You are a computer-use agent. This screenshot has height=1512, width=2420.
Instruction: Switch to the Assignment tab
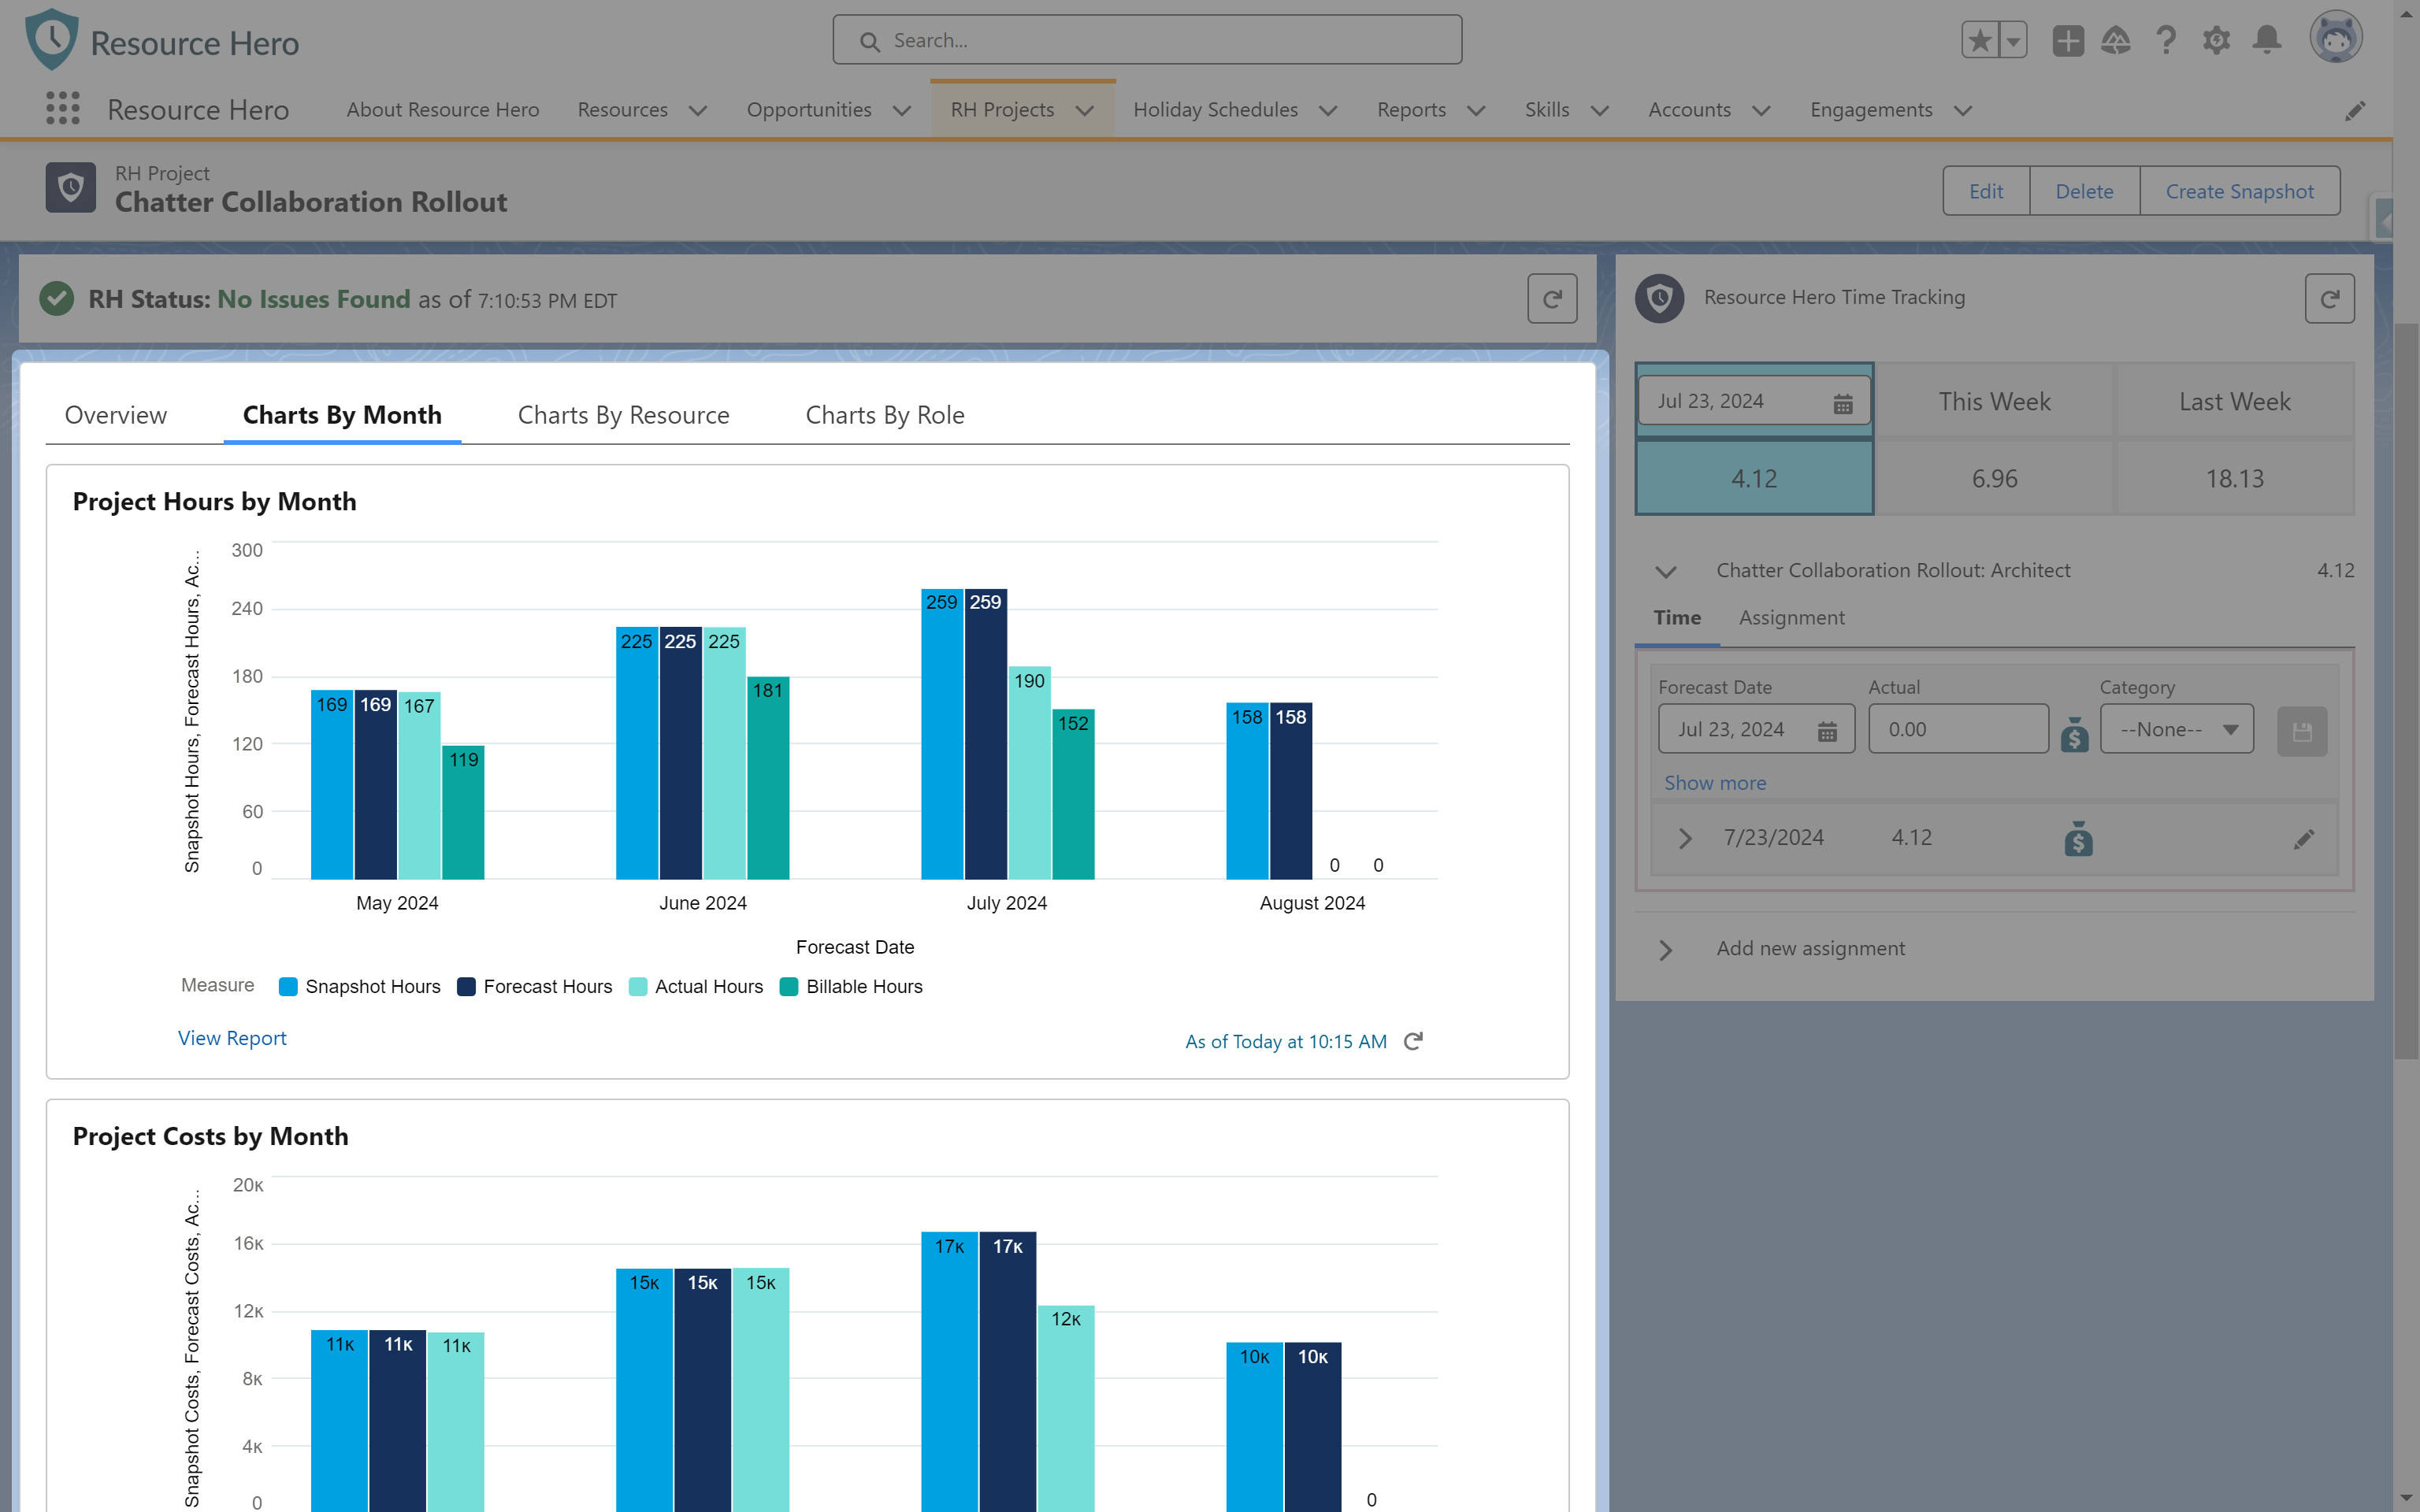(1791, 618)
